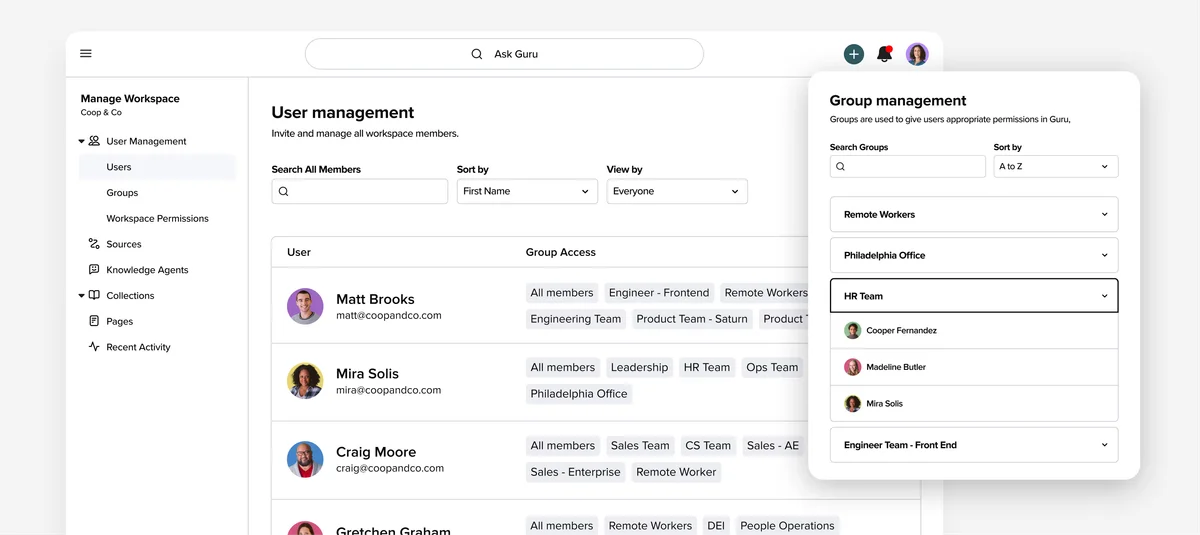The height and width of the screenshot is (535, 1200).
Task: Open the A to Z sort dropdown
Action: pos(1056,167)
